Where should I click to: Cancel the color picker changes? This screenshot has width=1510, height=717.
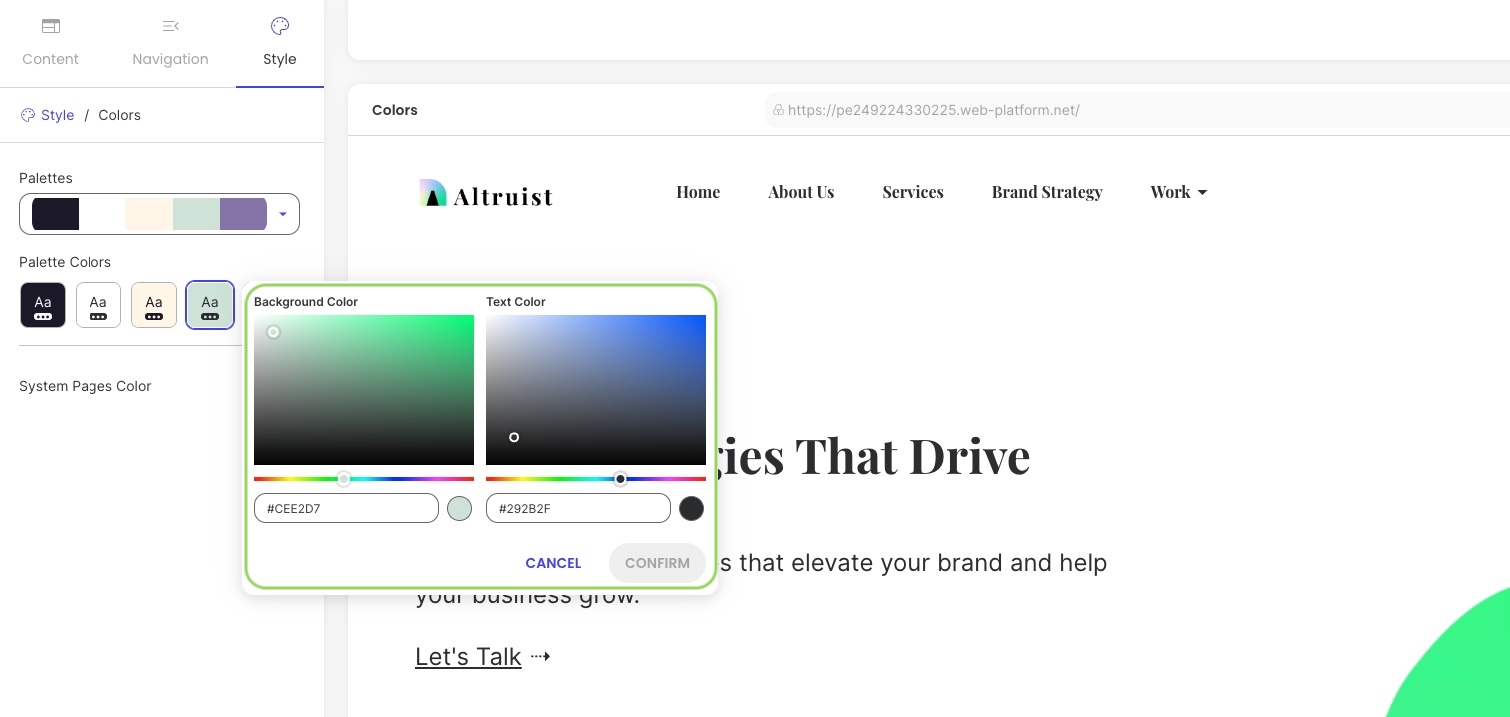click(553, 563)
